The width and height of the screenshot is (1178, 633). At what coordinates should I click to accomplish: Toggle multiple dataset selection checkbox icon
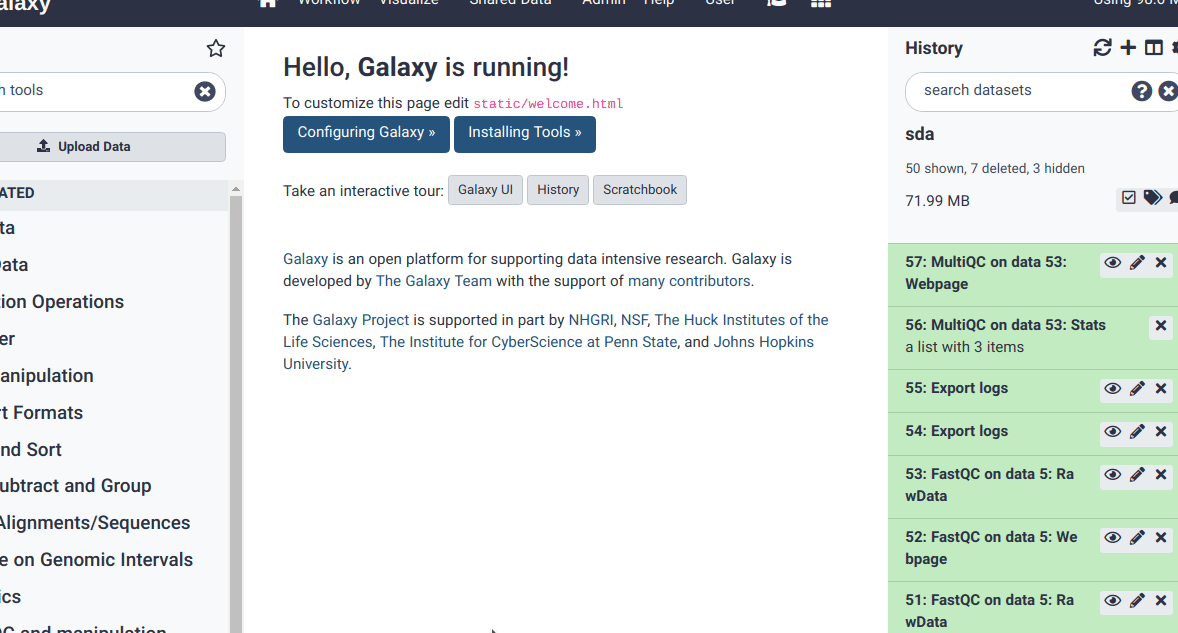tap(1128, 197)
